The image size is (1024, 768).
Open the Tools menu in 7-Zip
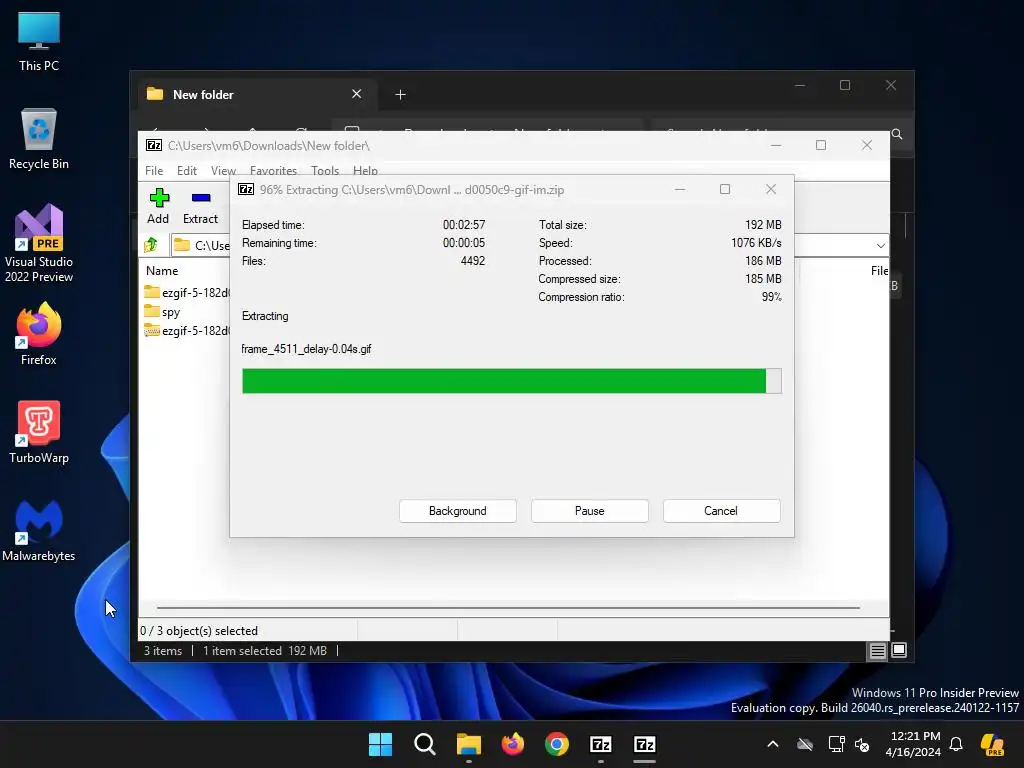coord(325,170)
